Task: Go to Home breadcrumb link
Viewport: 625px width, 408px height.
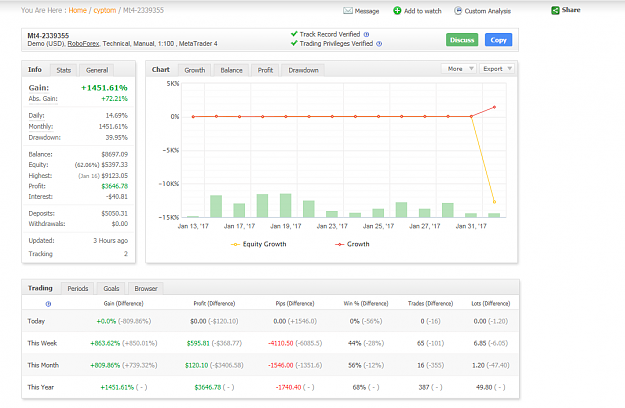Action: (x=77, y=10)
